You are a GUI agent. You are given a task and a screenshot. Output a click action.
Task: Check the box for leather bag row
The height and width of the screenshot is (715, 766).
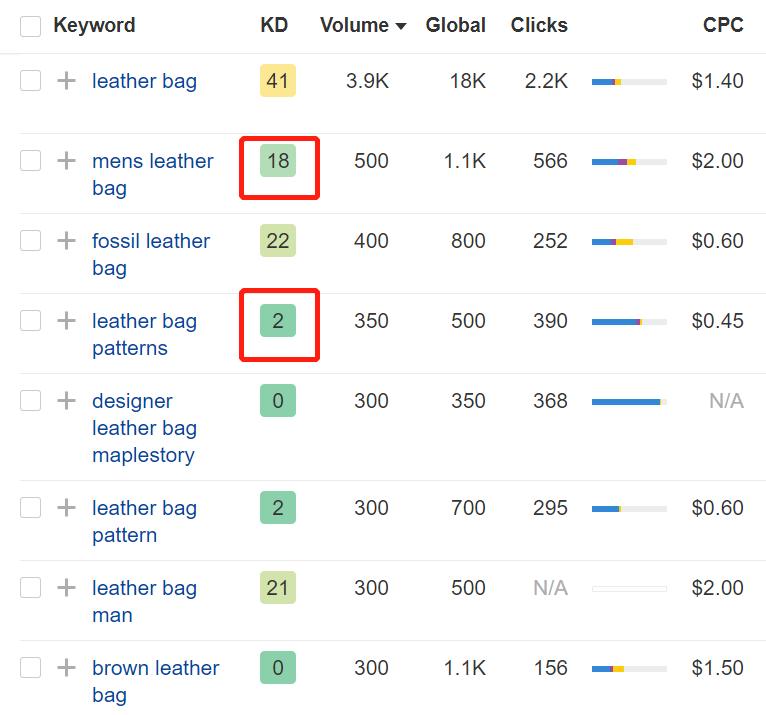click(31, 81)
